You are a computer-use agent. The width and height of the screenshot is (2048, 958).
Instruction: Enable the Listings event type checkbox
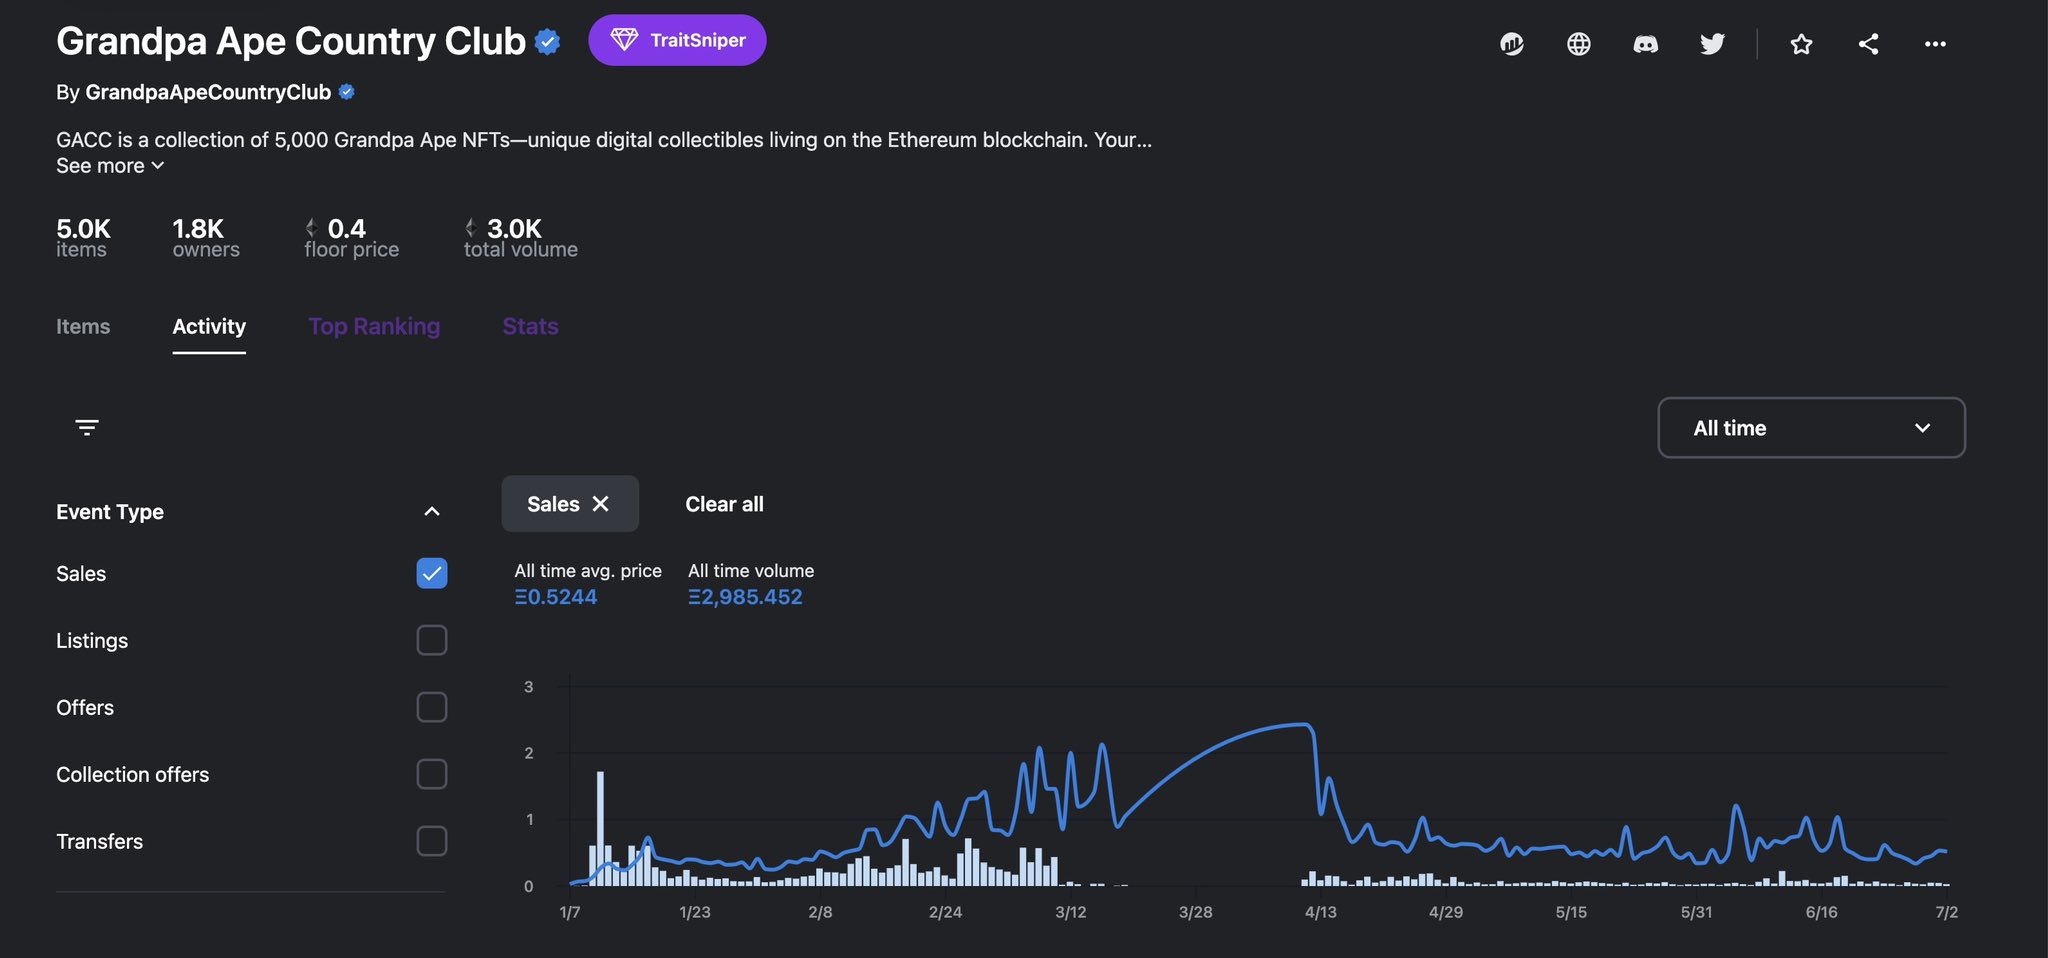click(432, 640)
